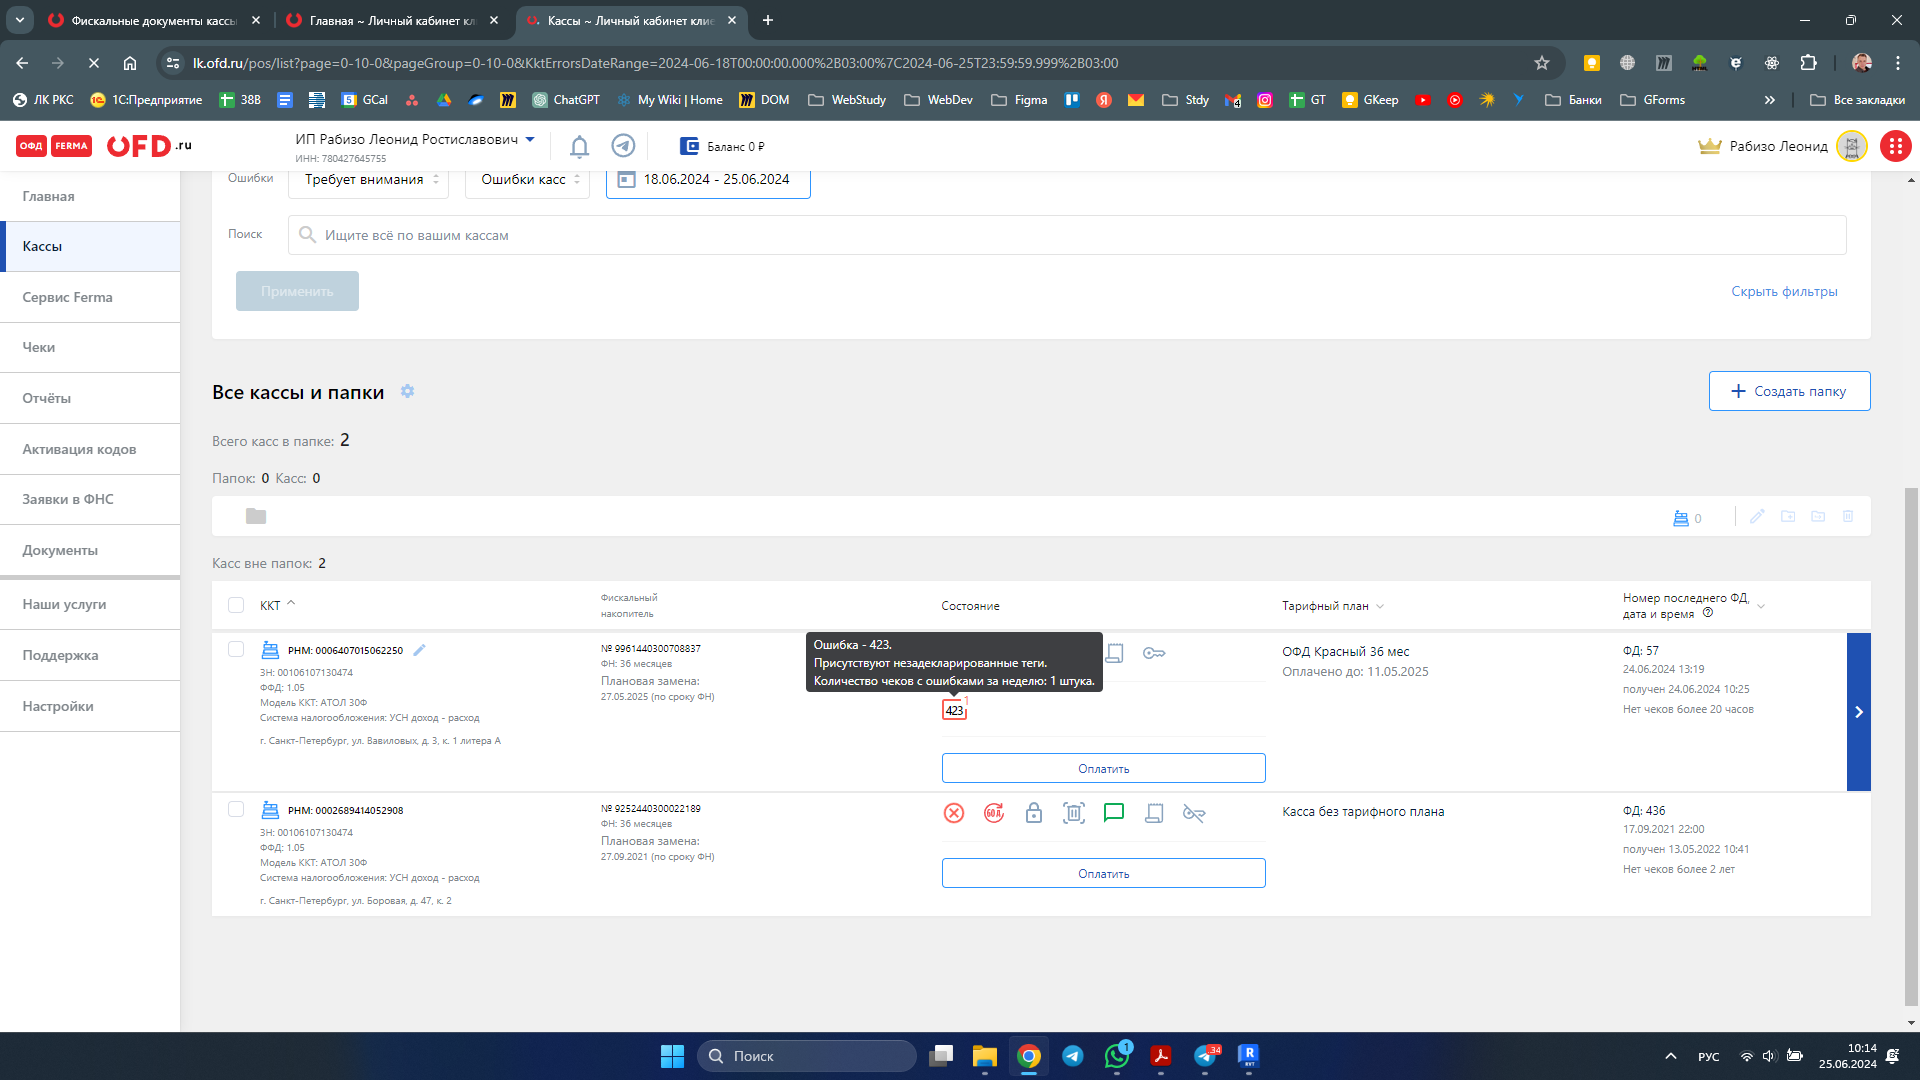1920x1080 pixels.
Task: Click the padlock status icon in second row
Action: tap(1034, 813)
